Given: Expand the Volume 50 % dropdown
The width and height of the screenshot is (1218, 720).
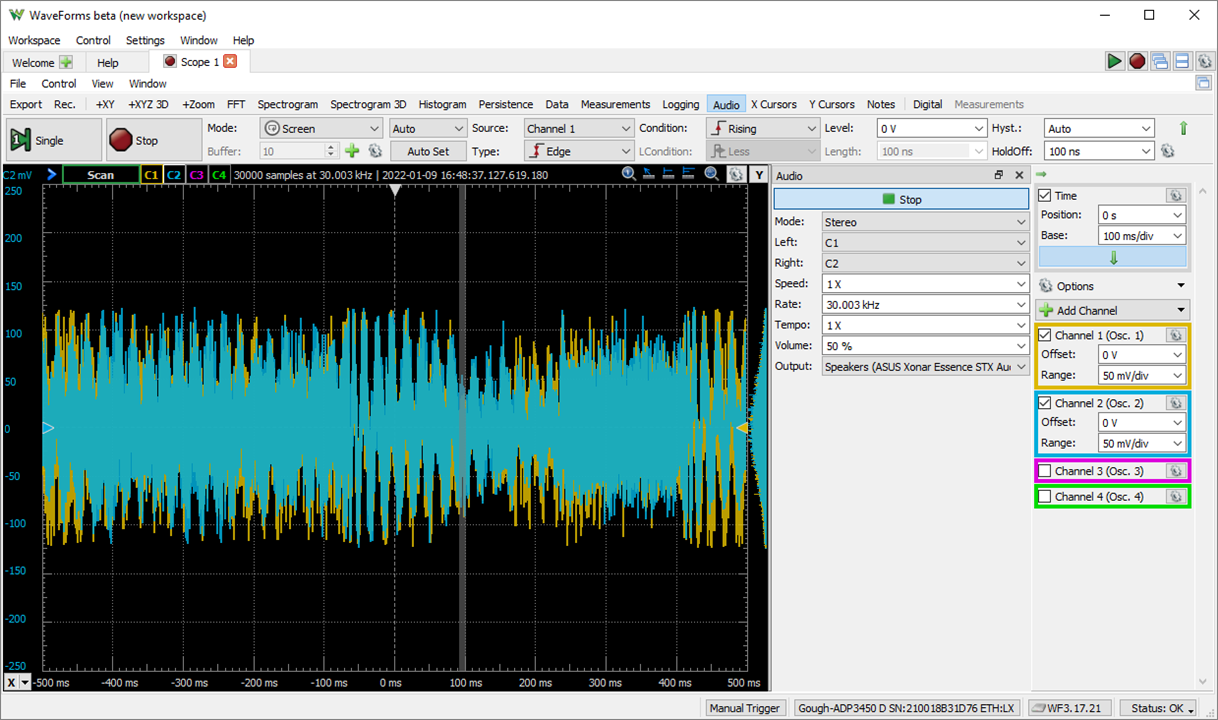Looking at the screenshot, I should tap(924, 346).
